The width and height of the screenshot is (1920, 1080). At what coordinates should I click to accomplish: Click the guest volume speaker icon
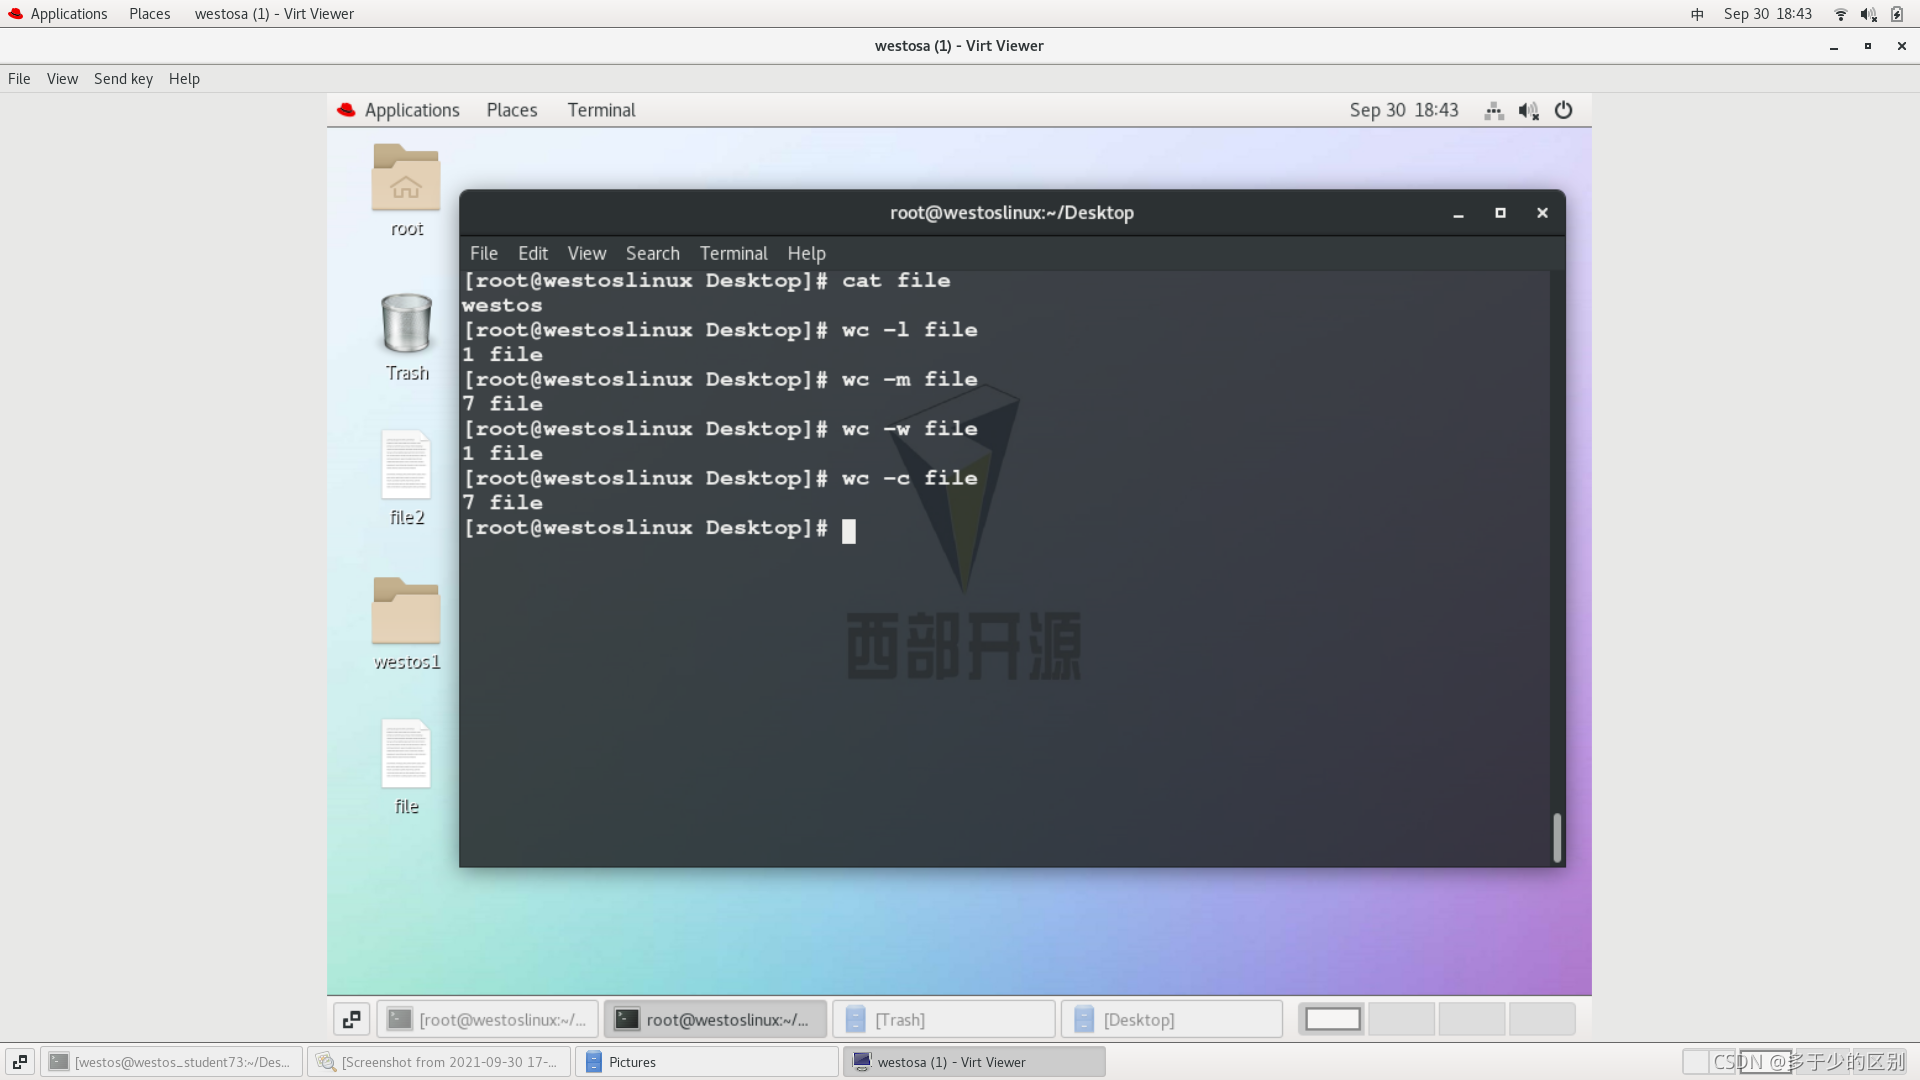(x=1528, y=111)
